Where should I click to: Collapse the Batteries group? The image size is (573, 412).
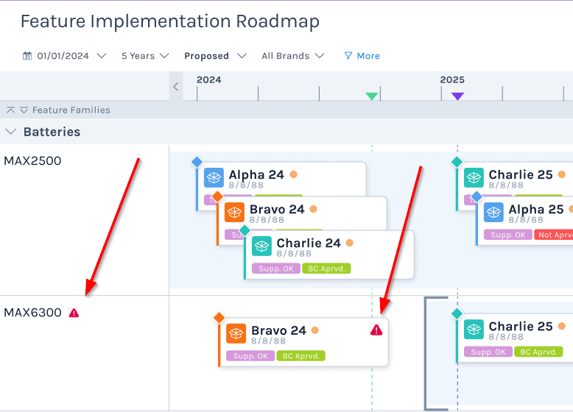coord(11,132)
